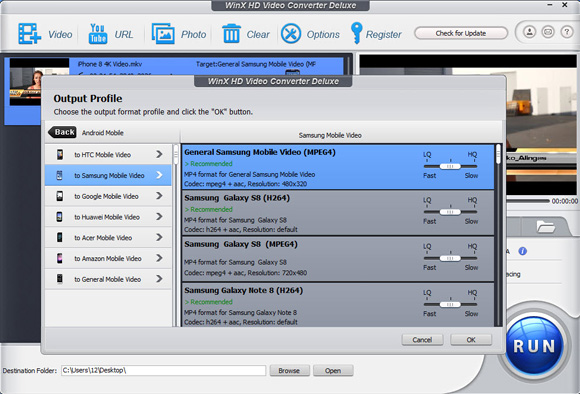Screen dimensions: 580x394
Task: Click the Browse button
Action: pyautogui.click(x=289, y=370)
